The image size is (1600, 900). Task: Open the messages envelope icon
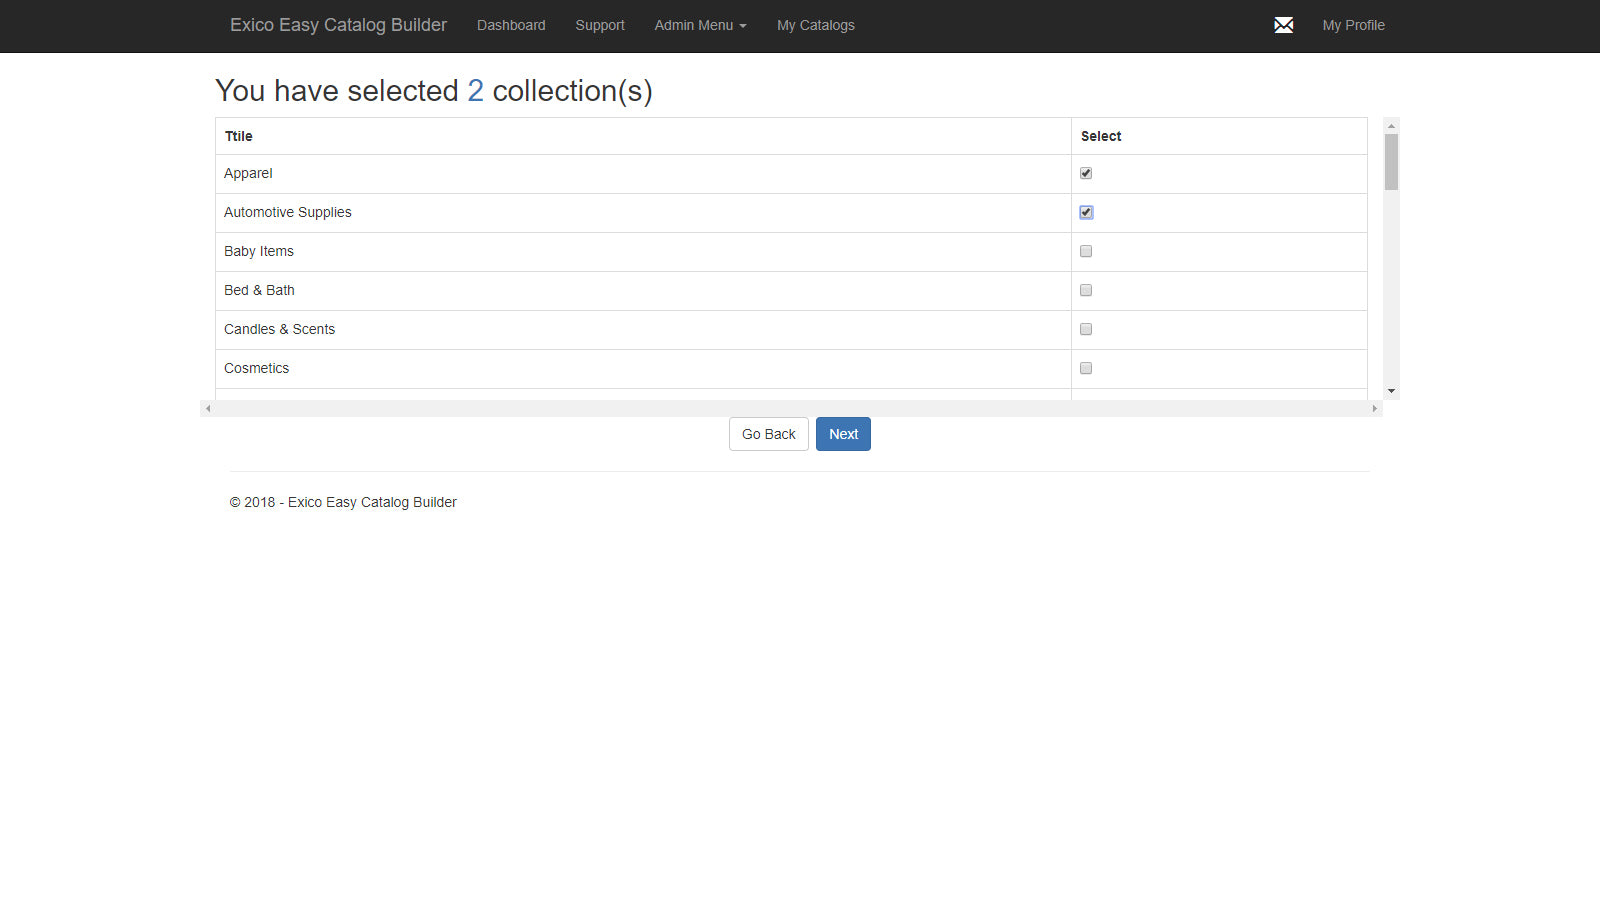1284,25
